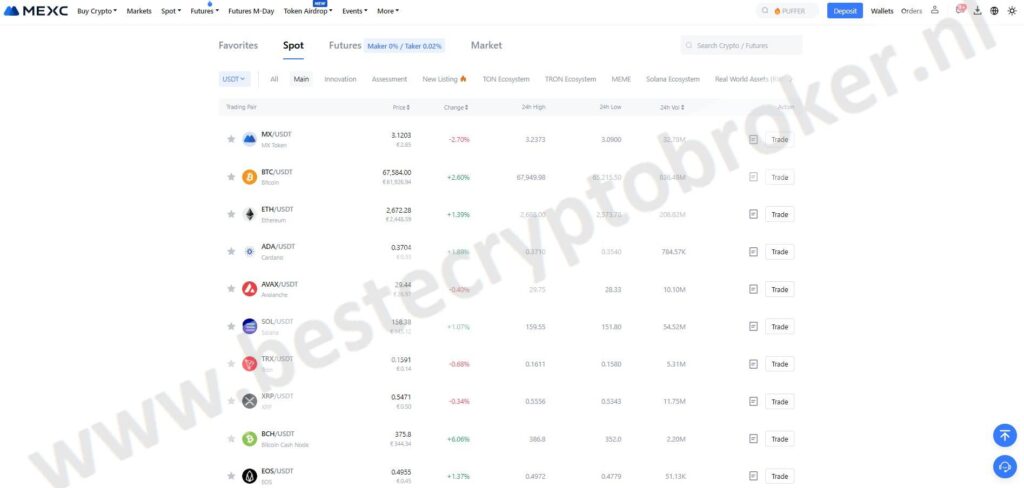Click the Bitcoin coin icon
This screenshot has height=488, width=1024.
click(x=249, y=177)
